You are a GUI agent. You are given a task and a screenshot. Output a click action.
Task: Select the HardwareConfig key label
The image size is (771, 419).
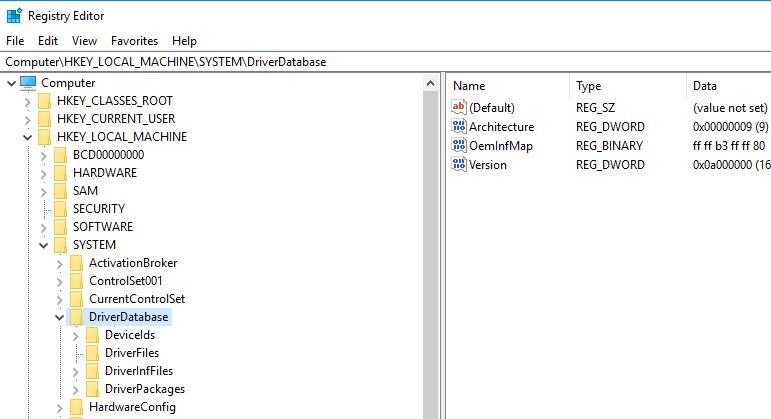tap(132, 407)
